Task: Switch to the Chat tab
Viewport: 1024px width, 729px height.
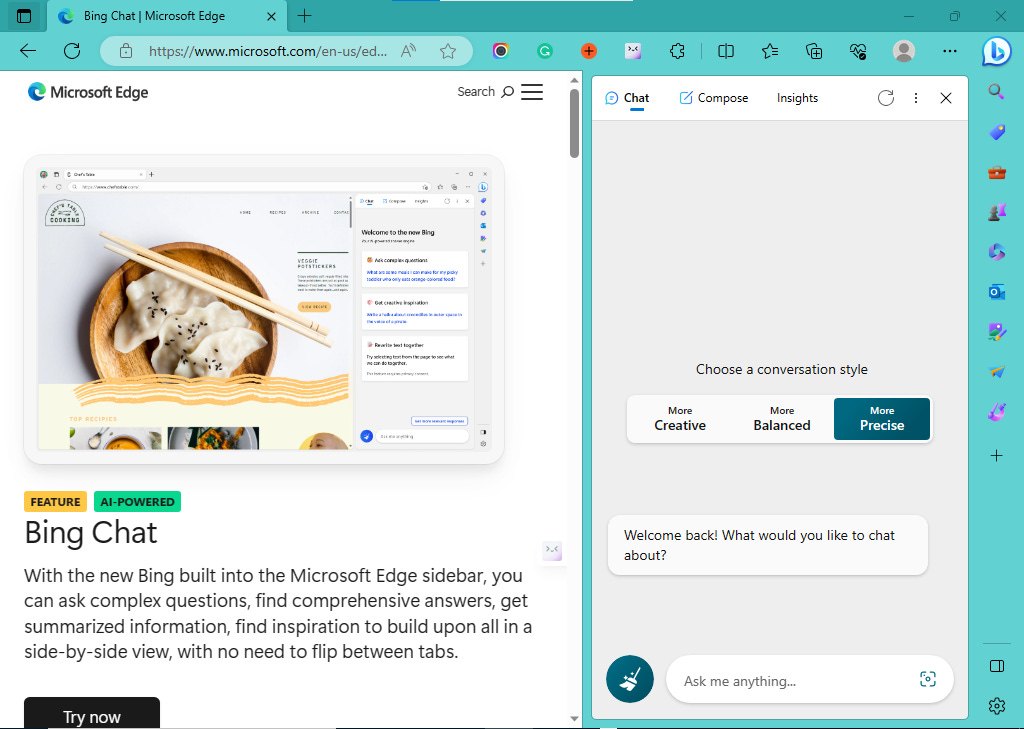Action: pyautogui.click(x=627, y=98)
